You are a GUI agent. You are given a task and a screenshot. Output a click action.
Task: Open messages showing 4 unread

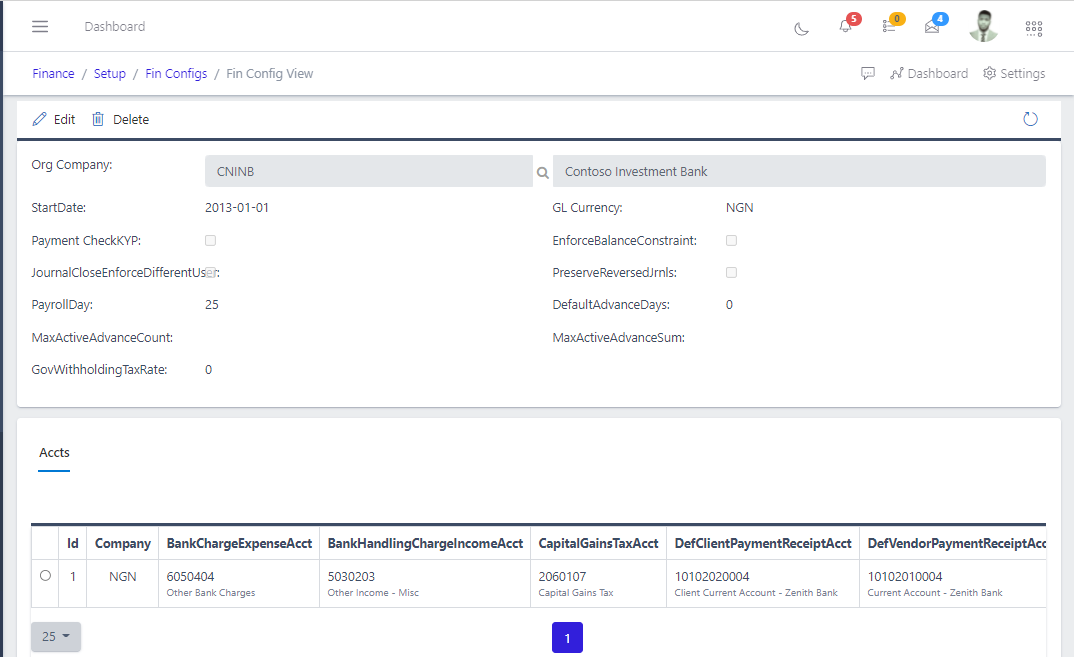[932, 29]
